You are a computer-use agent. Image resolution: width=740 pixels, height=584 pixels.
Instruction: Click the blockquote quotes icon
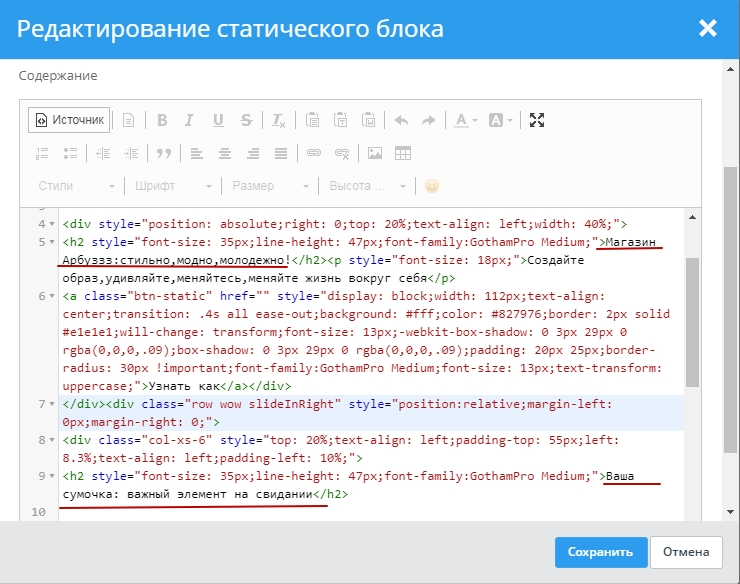(163, 153)
